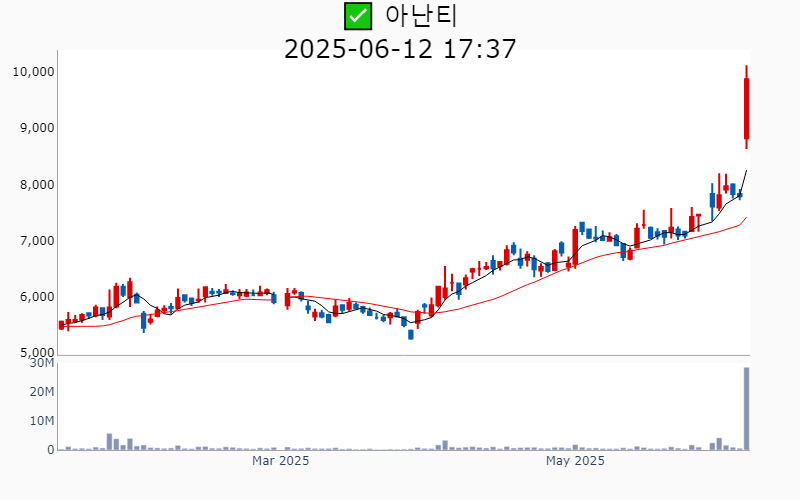
Task: Click the Mar 2025 date axis label
Action: [281, 461]
